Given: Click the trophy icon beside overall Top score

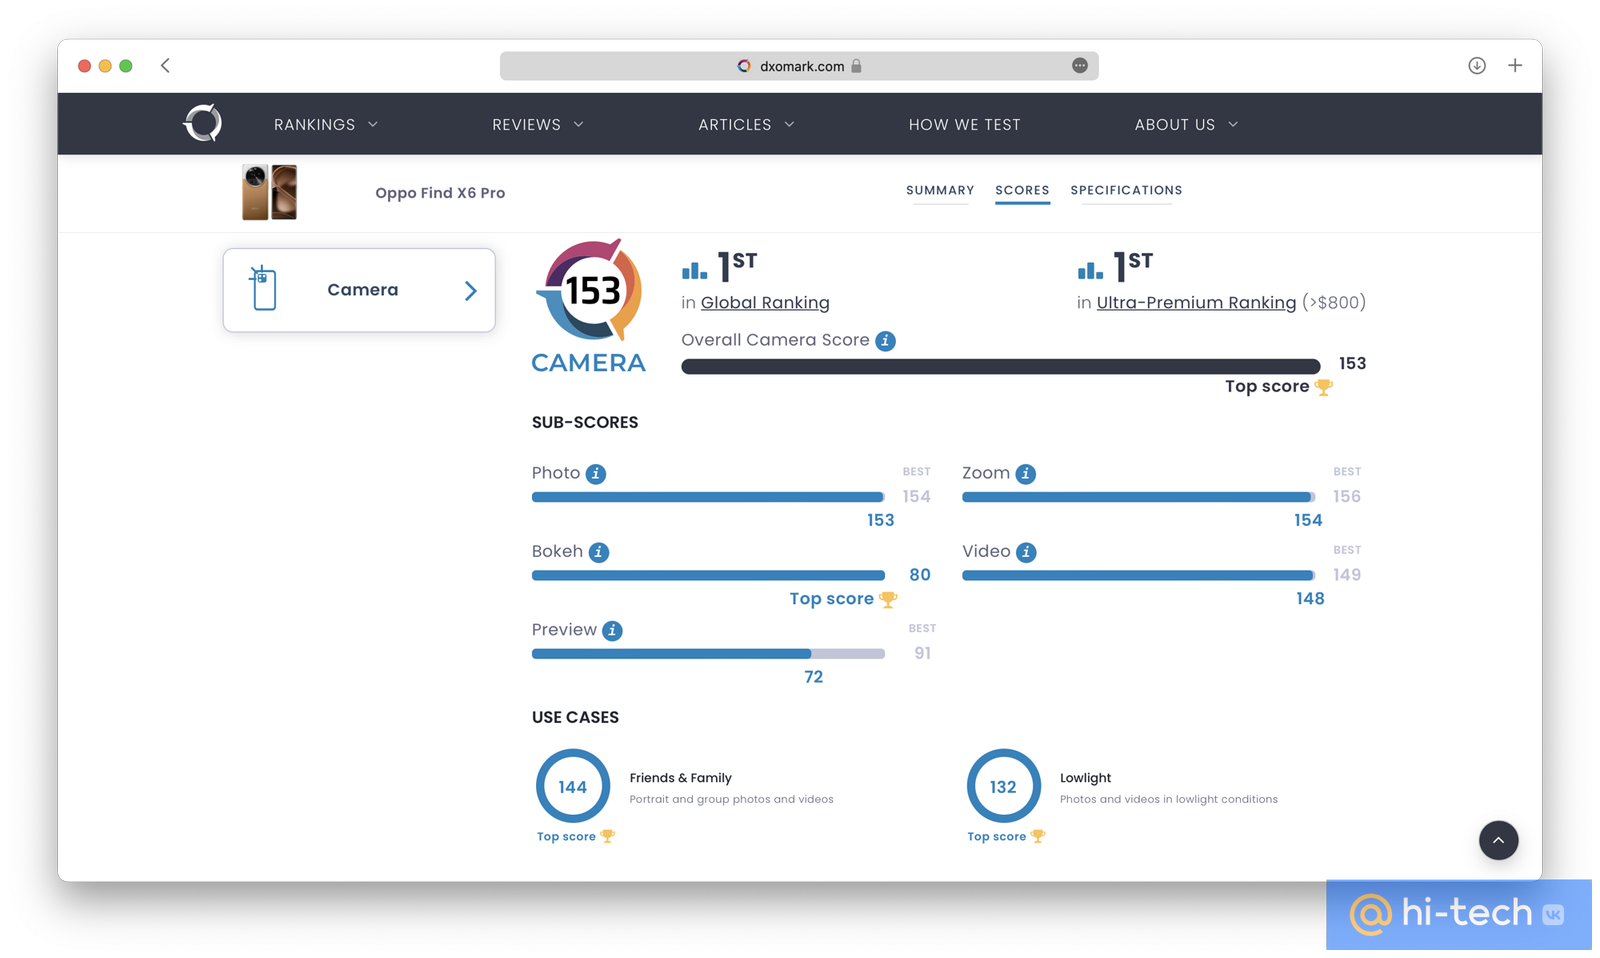Looking at the screenshot, I should click(1324, 387).
